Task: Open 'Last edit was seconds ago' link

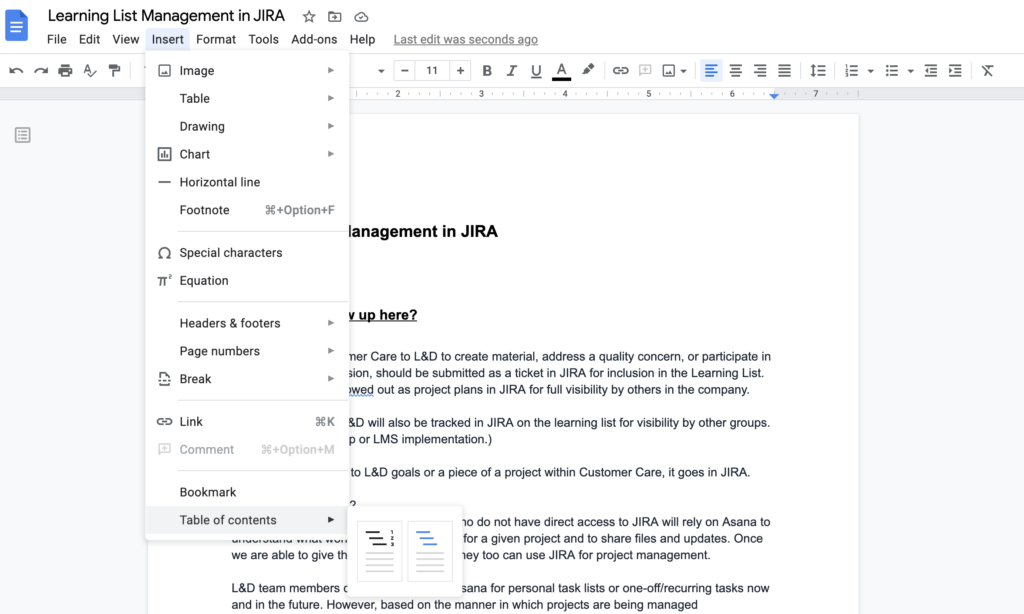Action: pyautogui.click(x=466, y=39)
